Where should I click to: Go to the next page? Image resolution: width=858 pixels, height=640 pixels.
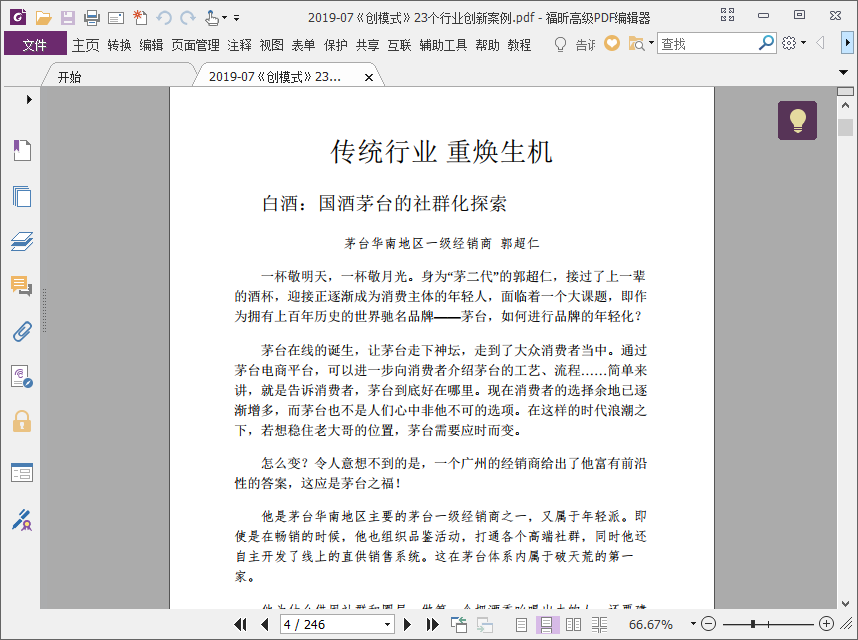tap(407, 624)
